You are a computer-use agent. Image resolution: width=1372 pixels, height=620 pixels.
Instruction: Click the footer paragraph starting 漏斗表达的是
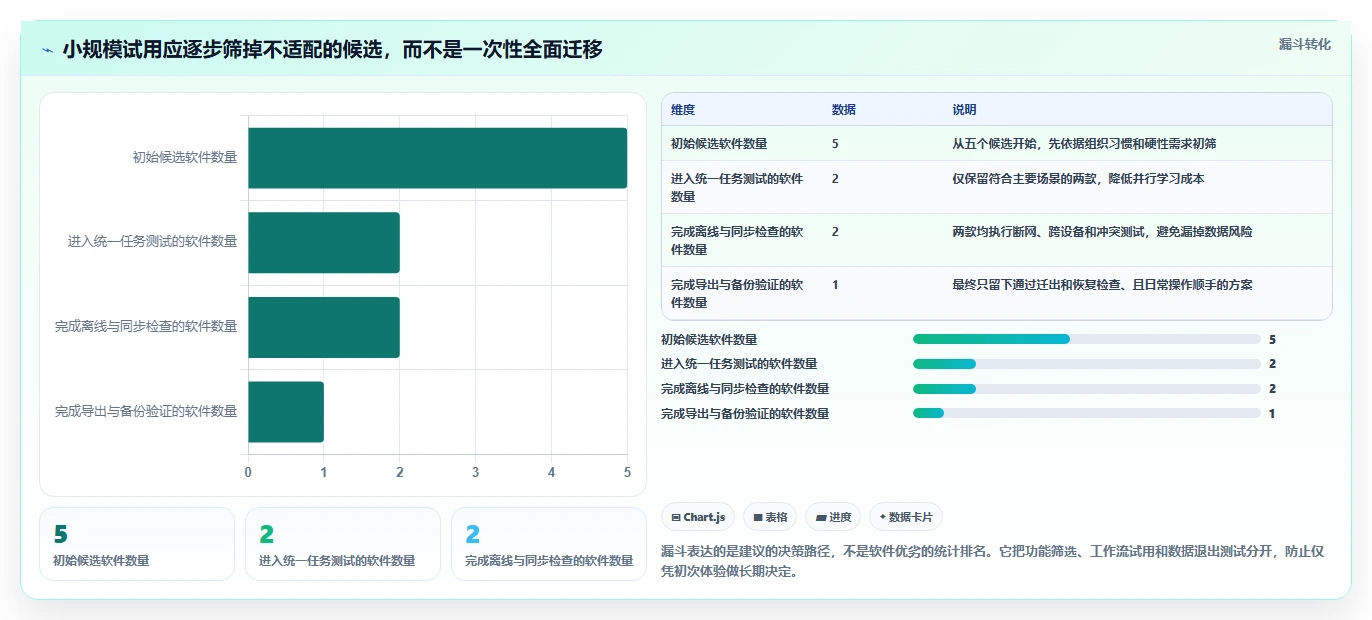tap(993, 562)
